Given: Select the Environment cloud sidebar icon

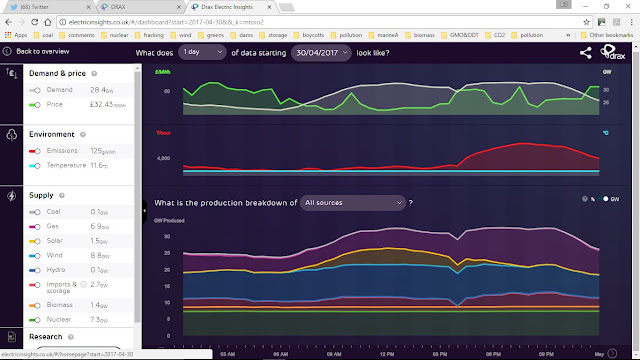Looking at the screenshot, I should pos(11,135).
